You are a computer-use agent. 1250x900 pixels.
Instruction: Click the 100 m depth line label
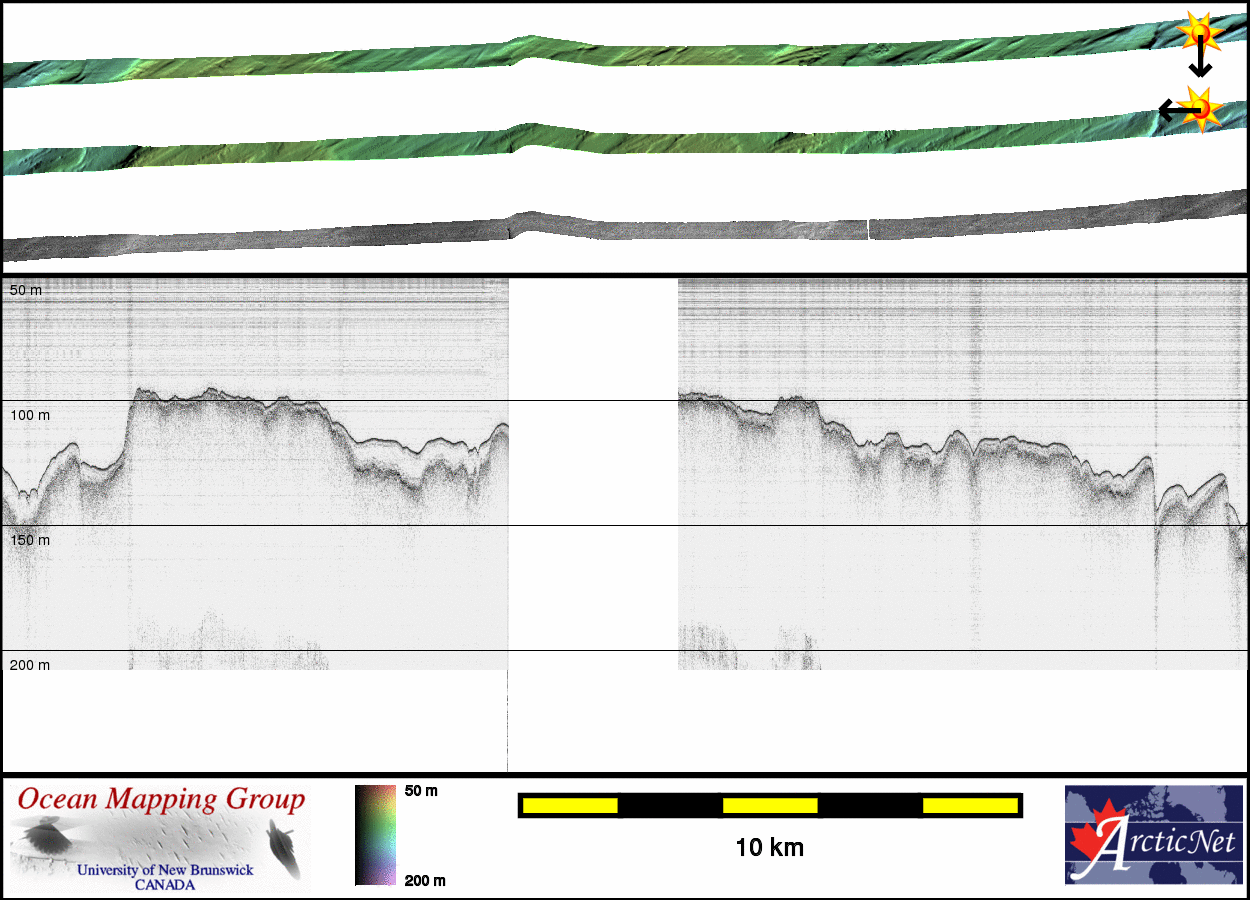tap(30, 414)
